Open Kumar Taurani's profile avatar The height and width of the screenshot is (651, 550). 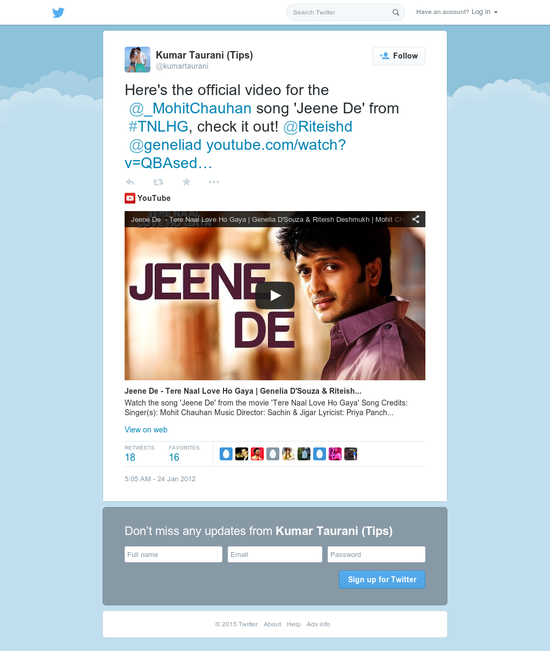tap(137, 59)
